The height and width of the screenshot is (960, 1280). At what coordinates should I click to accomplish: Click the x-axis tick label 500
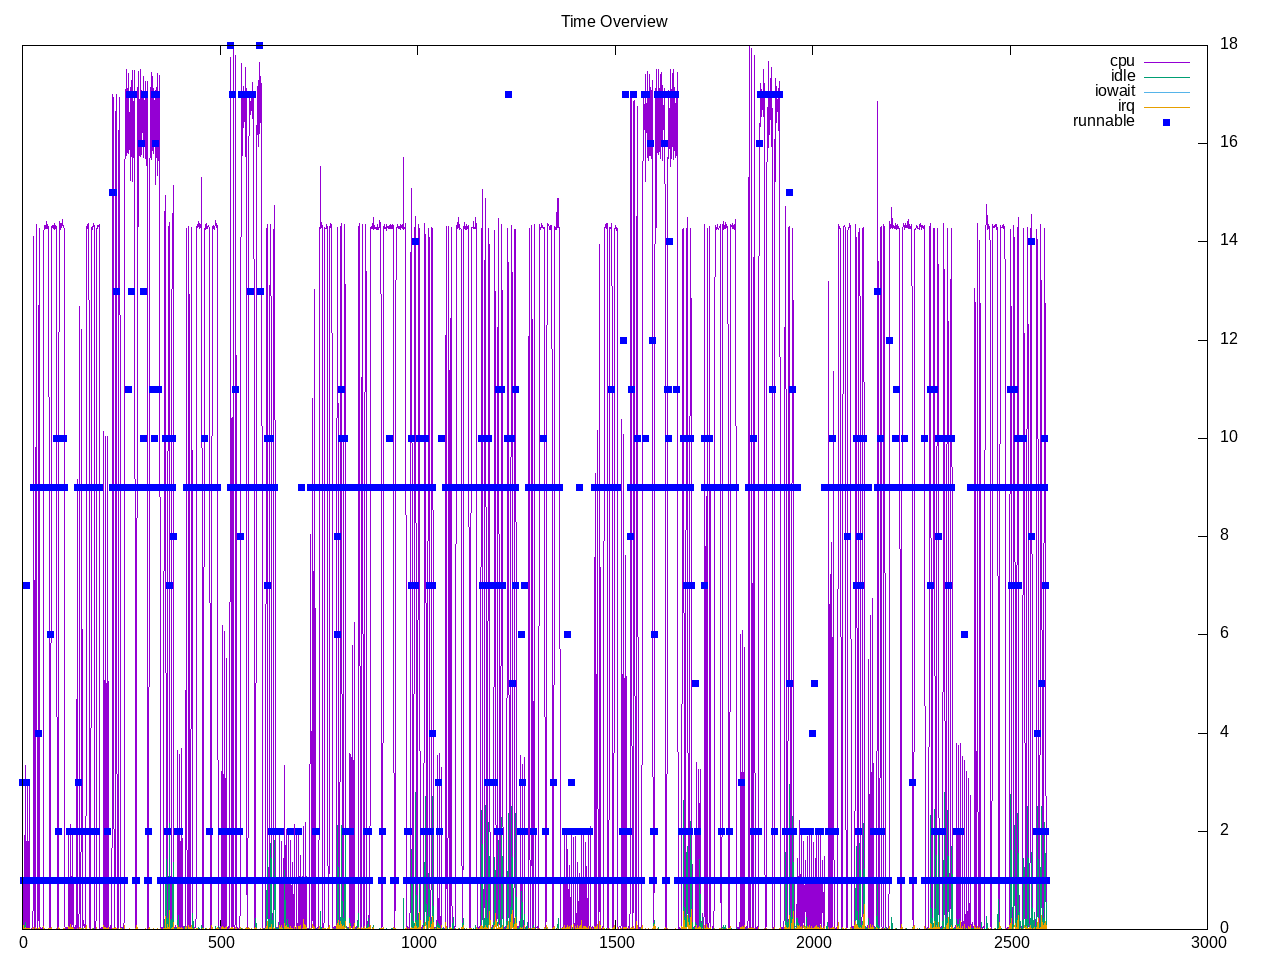point(220,942)
